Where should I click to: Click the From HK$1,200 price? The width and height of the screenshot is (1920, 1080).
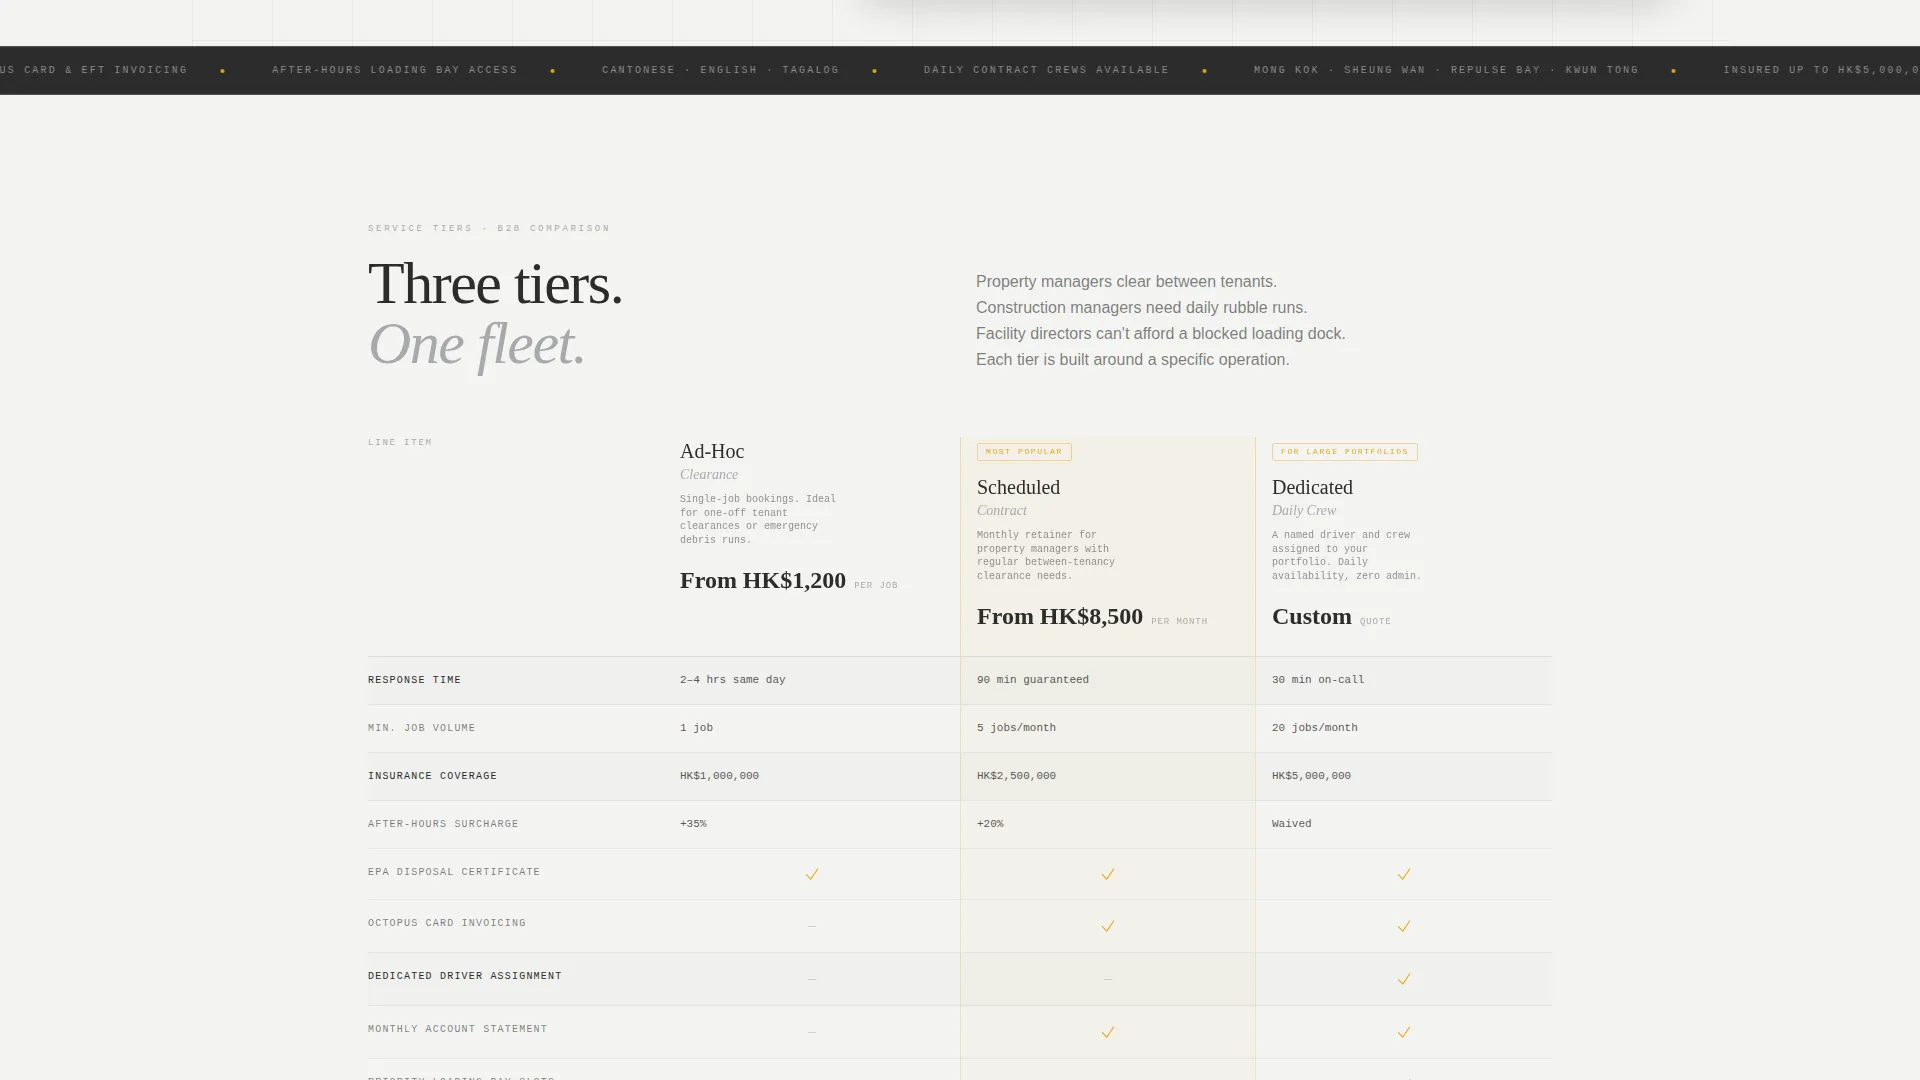point(763,581)
